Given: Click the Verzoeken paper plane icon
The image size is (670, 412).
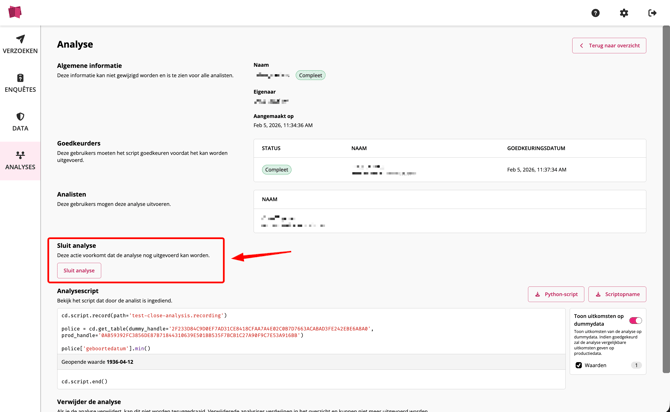Looking at the screenshot, I should (x=20, y=39).
